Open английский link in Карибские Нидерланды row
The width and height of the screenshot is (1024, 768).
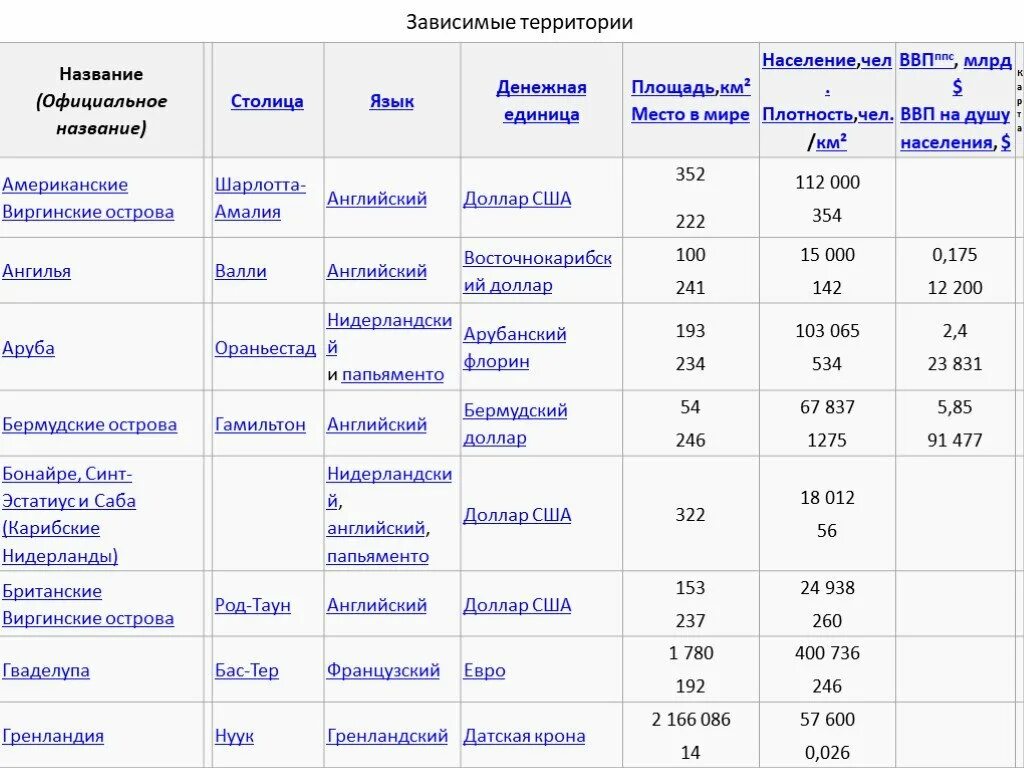pos(376,528)
